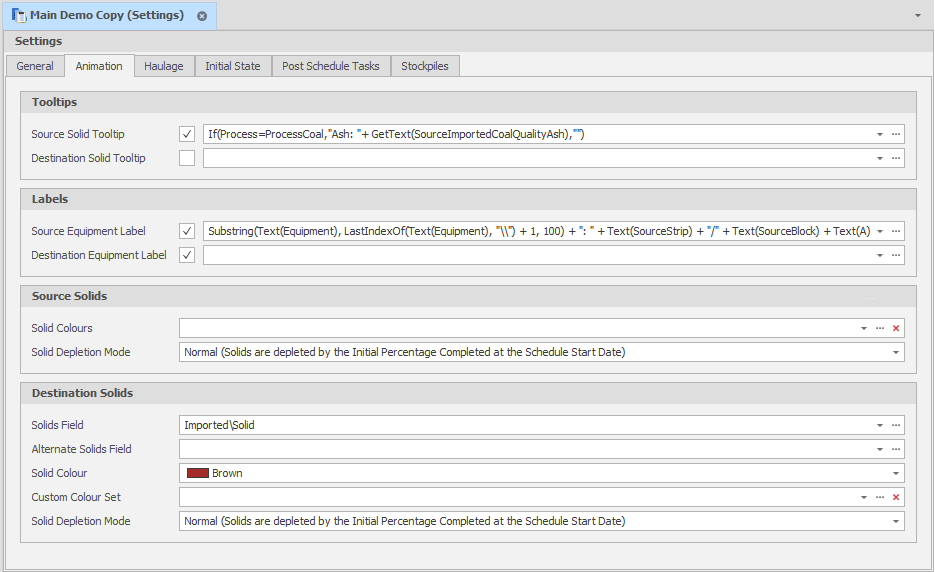Uncheck the Source Equipment Label checkbox
The width and height of the screenshot is (935, 572).
[187, 231]
